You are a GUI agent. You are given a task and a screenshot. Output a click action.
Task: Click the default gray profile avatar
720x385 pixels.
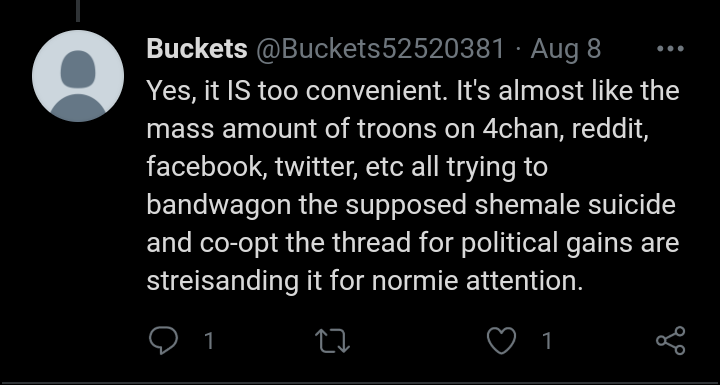[78, 76]
